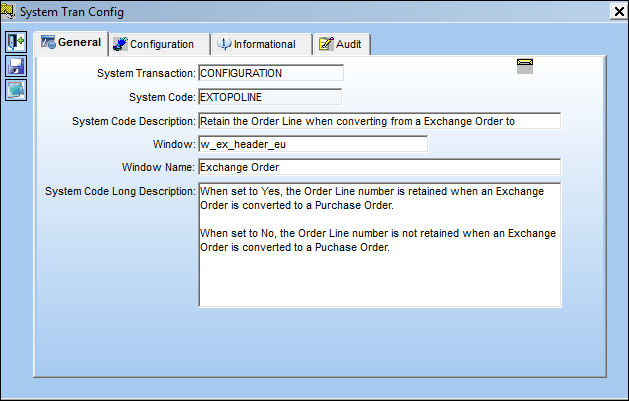Select the Audit tab
629x401 pixels.
click(342, 44)
